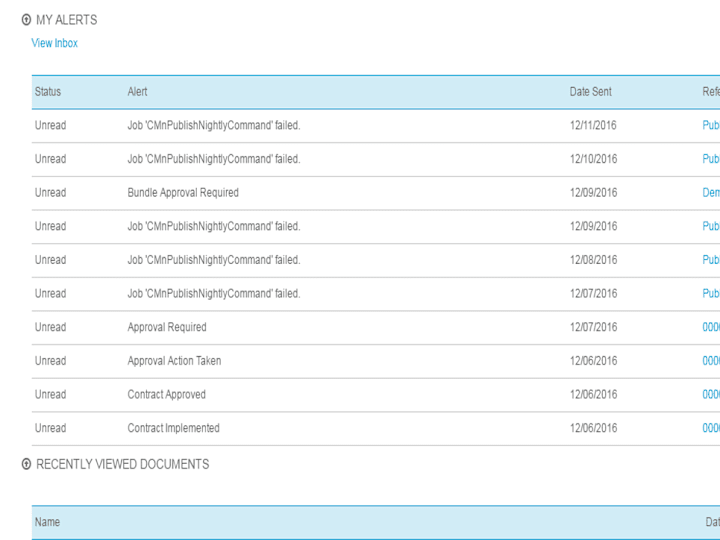Sort alerts by the Alert column header
This screenshot has width=720, height=540.
[137, 92]
